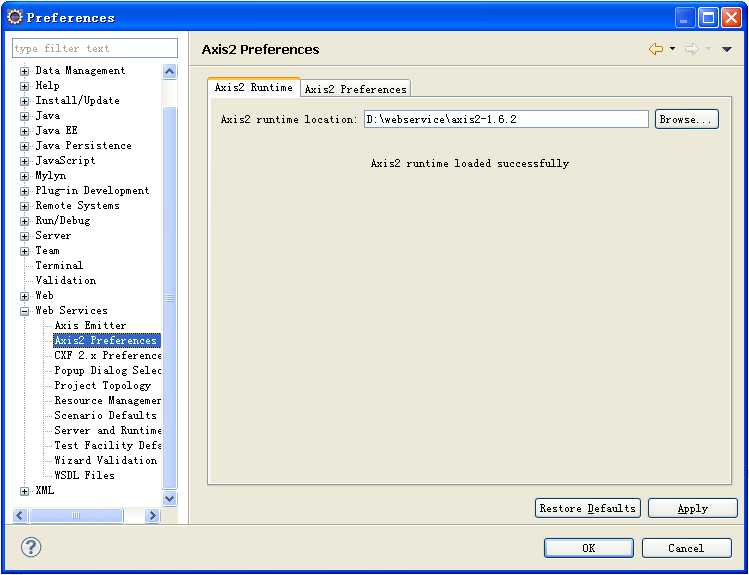Switch to the Axis2 Runtime tab
749x575 pixels.
(254, 87)
